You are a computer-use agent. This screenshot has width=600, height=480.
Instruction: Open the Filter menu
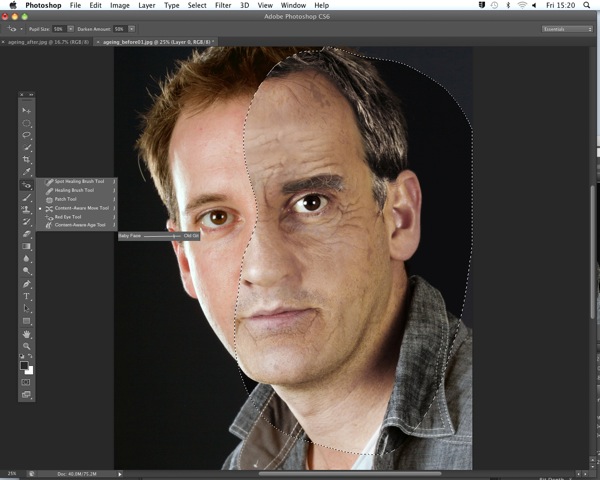(x=223, y=5)
